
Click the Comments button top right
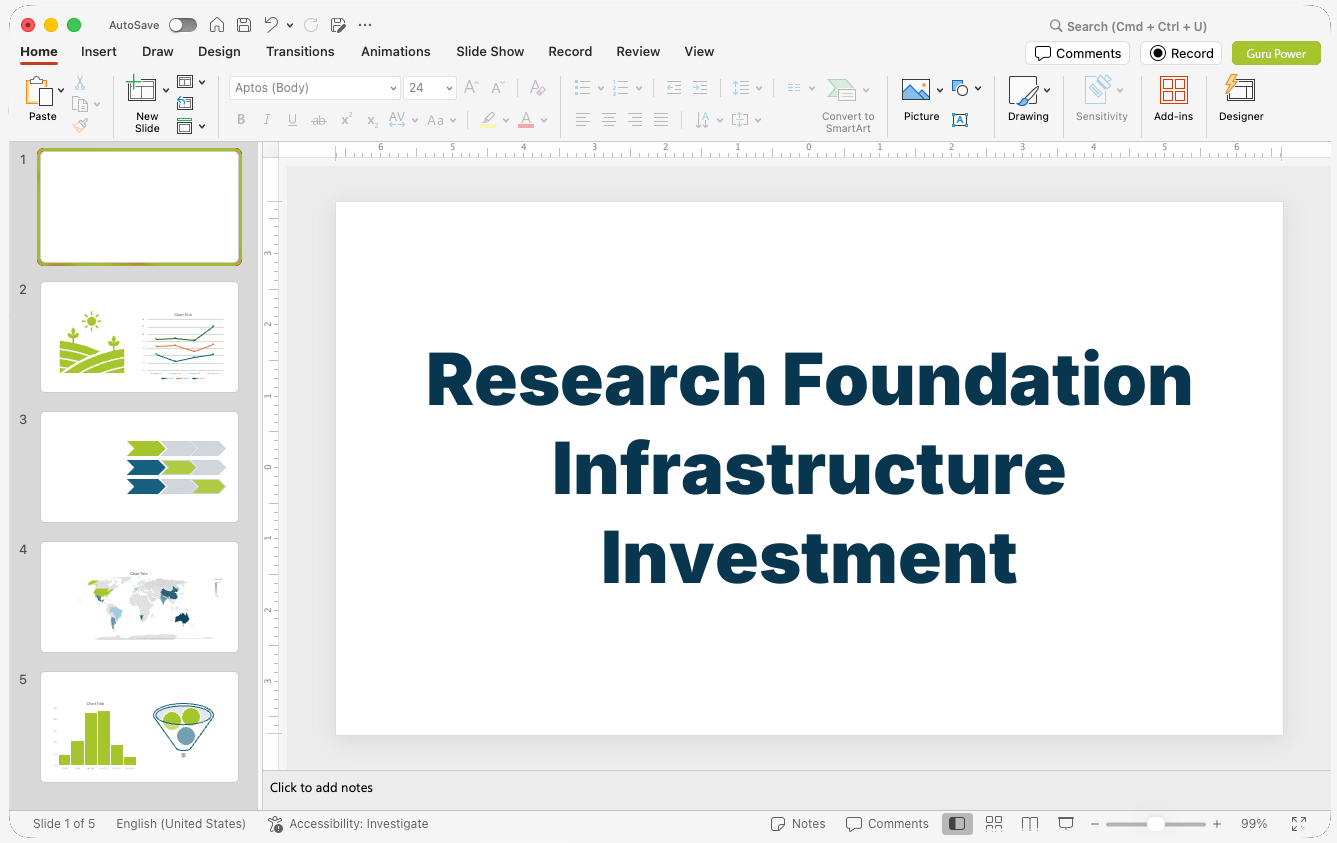[x=1077, y=53]
